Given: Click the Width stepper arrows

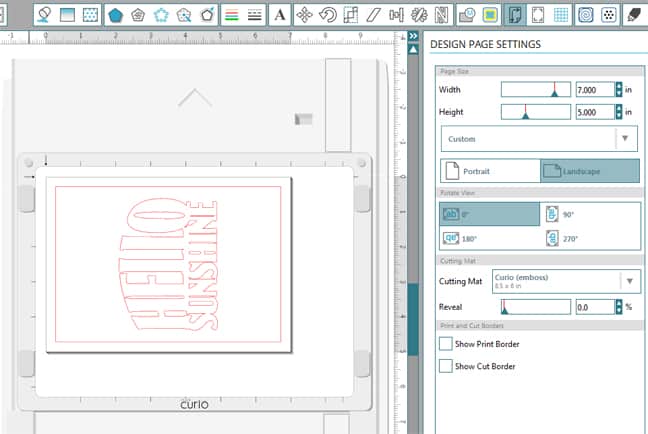Looking at the screenshot, I should pyautogui.click(x=619, y=90).
